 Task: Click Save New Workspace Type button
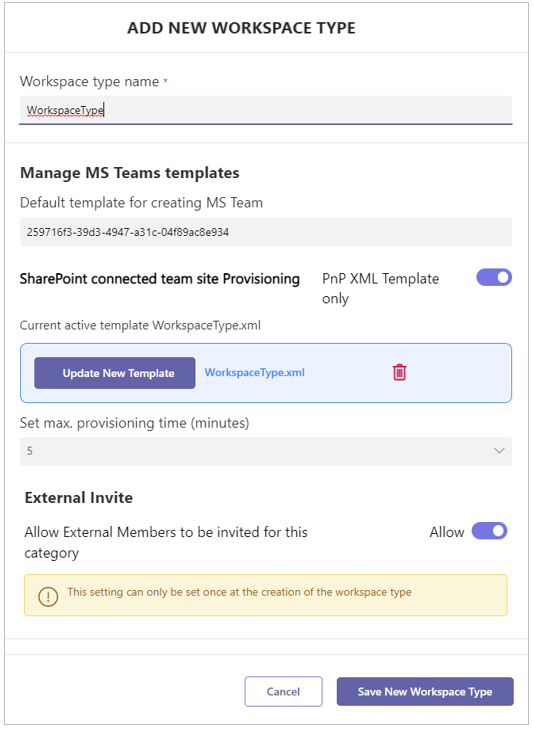[425, 692]
